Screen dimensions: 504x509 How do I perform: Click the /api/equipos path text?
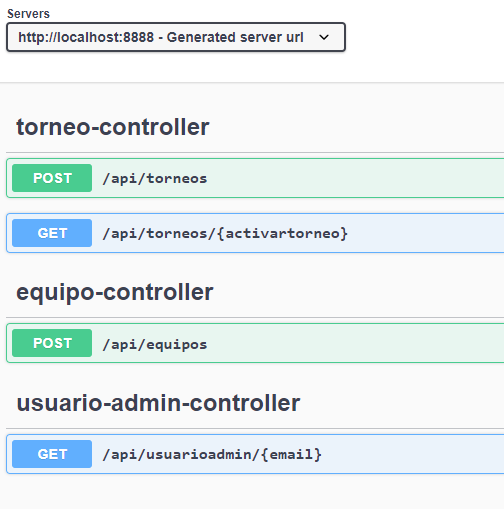coord(155,344)
